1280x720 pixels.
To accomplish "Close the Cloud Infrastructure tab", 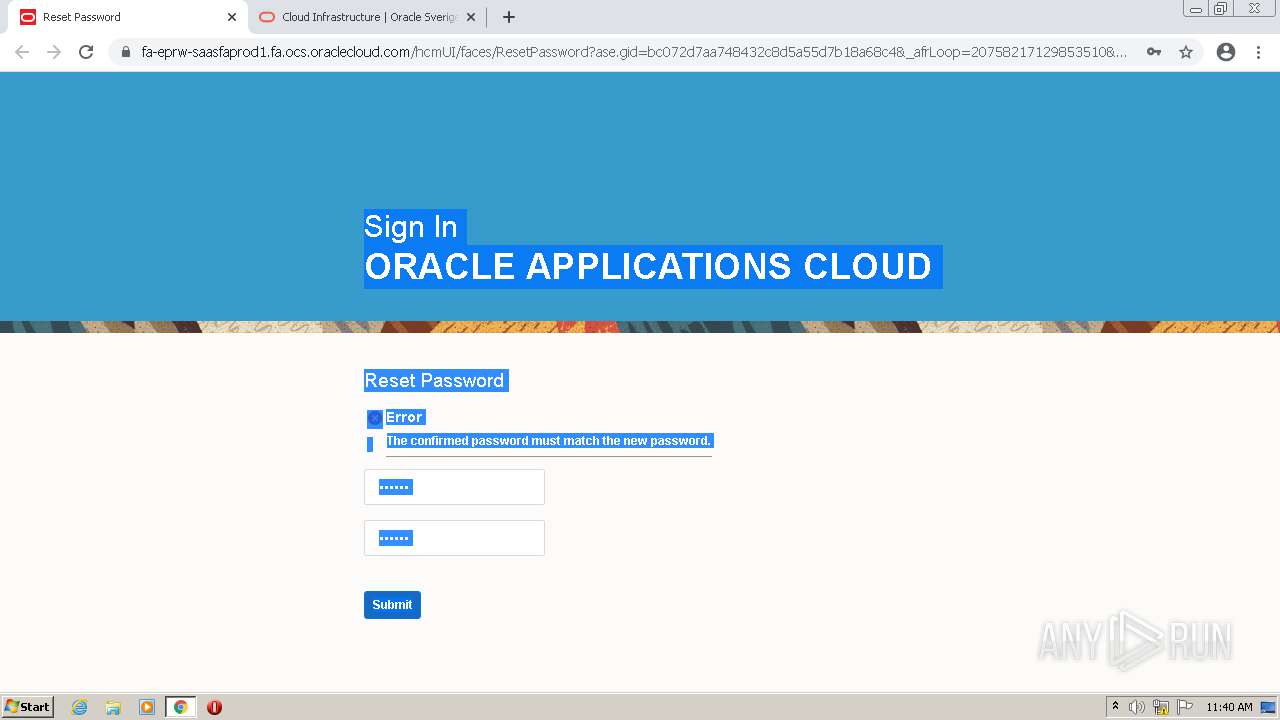I will pyautogui.click(x=471, y=17).
